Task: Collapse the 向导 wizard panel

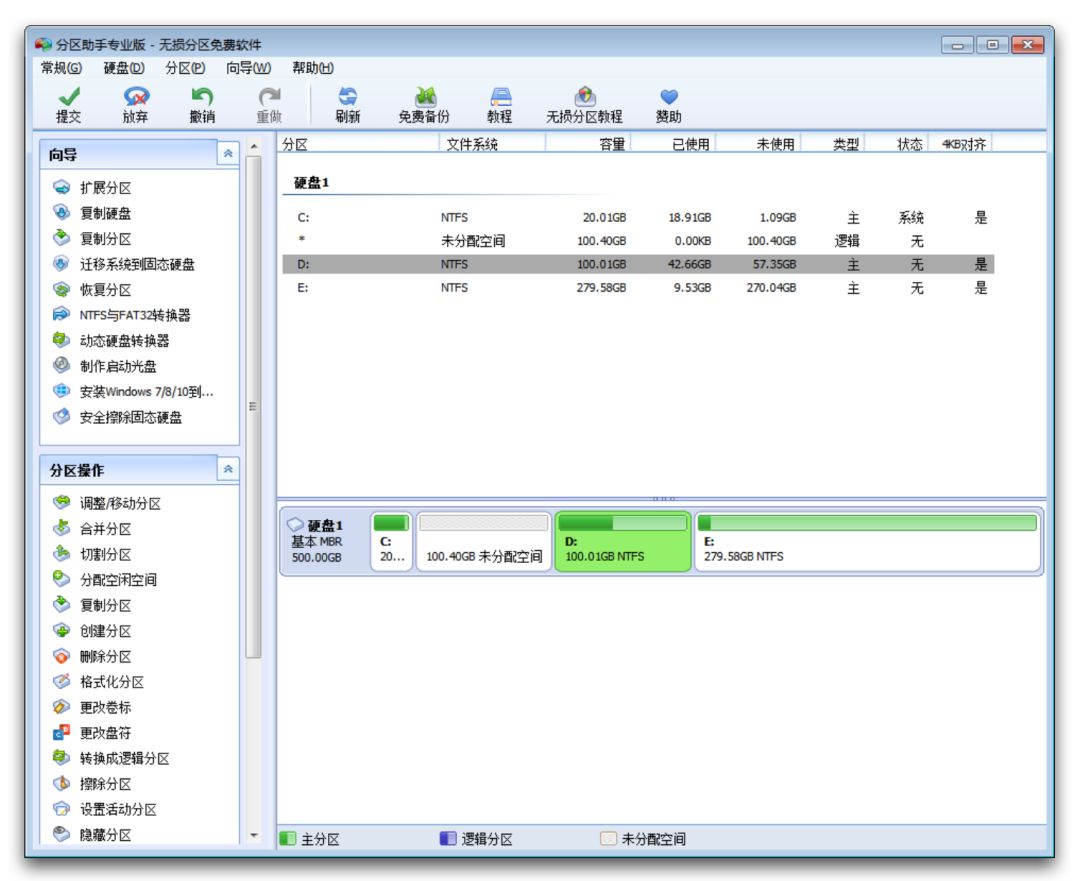Action: click(x=228, y=154)
